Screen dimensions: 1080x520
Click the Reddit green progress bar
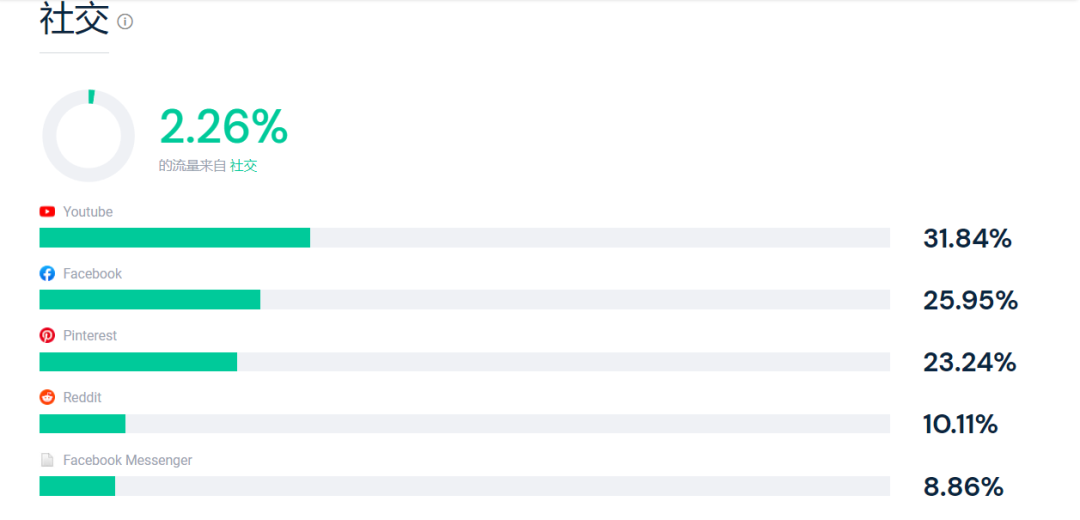click(83, 424)
